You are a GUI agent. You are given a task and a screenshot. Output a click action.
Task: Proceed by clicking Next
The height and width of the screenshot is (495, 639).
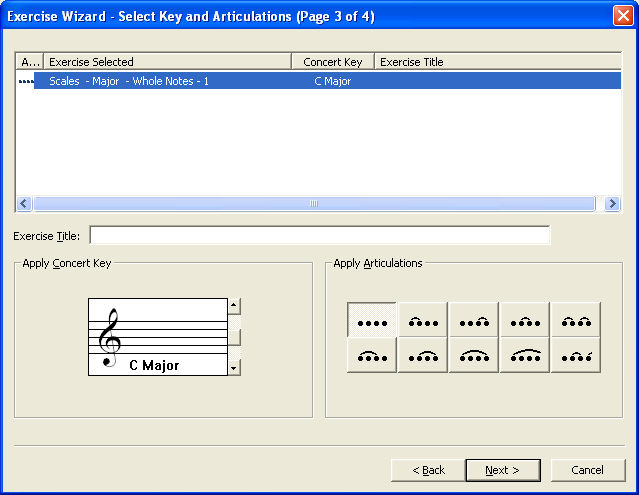pos(503,470)
